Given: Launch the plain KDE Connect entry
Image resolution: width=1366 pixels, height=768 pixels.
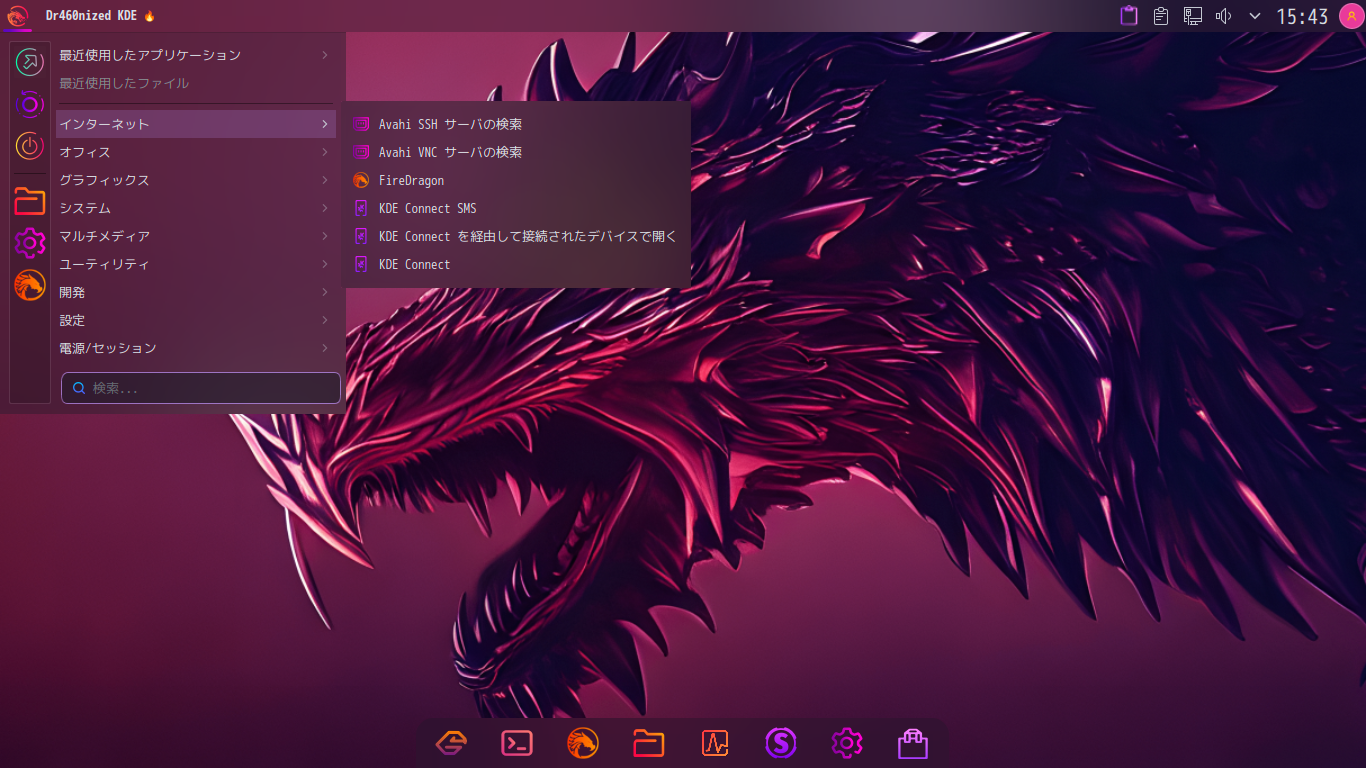Looking at the screenshot, I should [518, 264].
